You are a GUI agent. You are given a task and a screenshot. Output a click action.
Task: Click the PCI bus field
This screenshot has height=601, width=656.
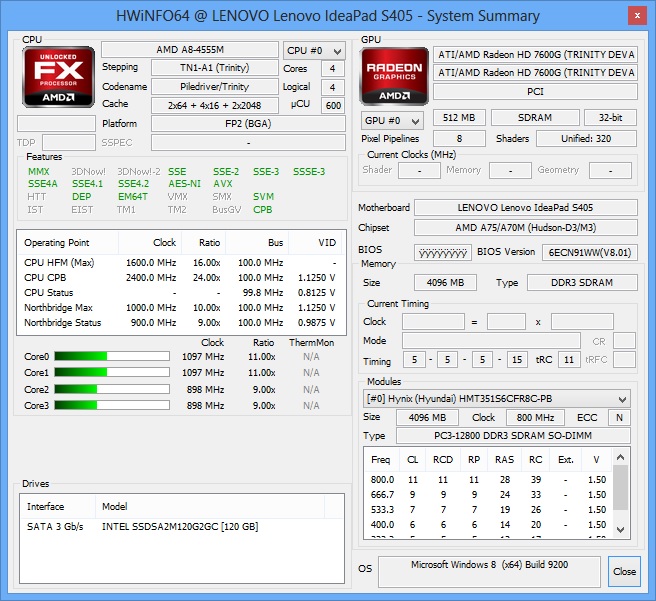pyautogui.click(x=536, y=92)
